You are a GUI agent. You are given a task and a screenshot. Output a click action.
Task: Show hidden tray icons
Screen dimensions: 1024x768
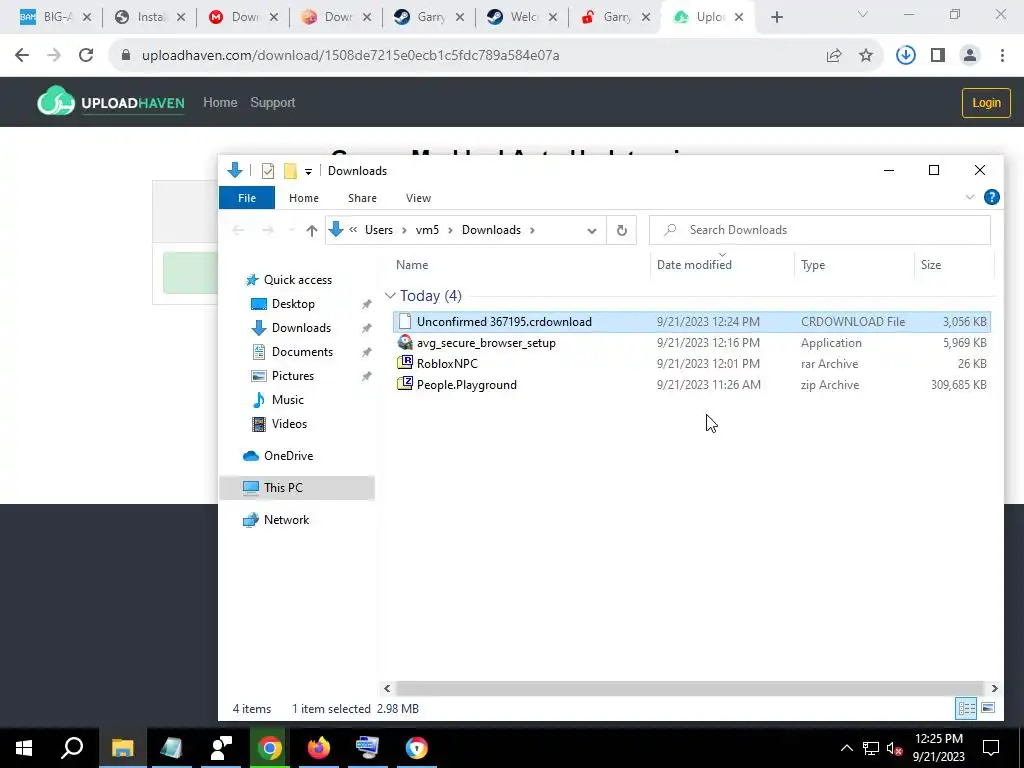pyautogui.click(x=846, y=748)
